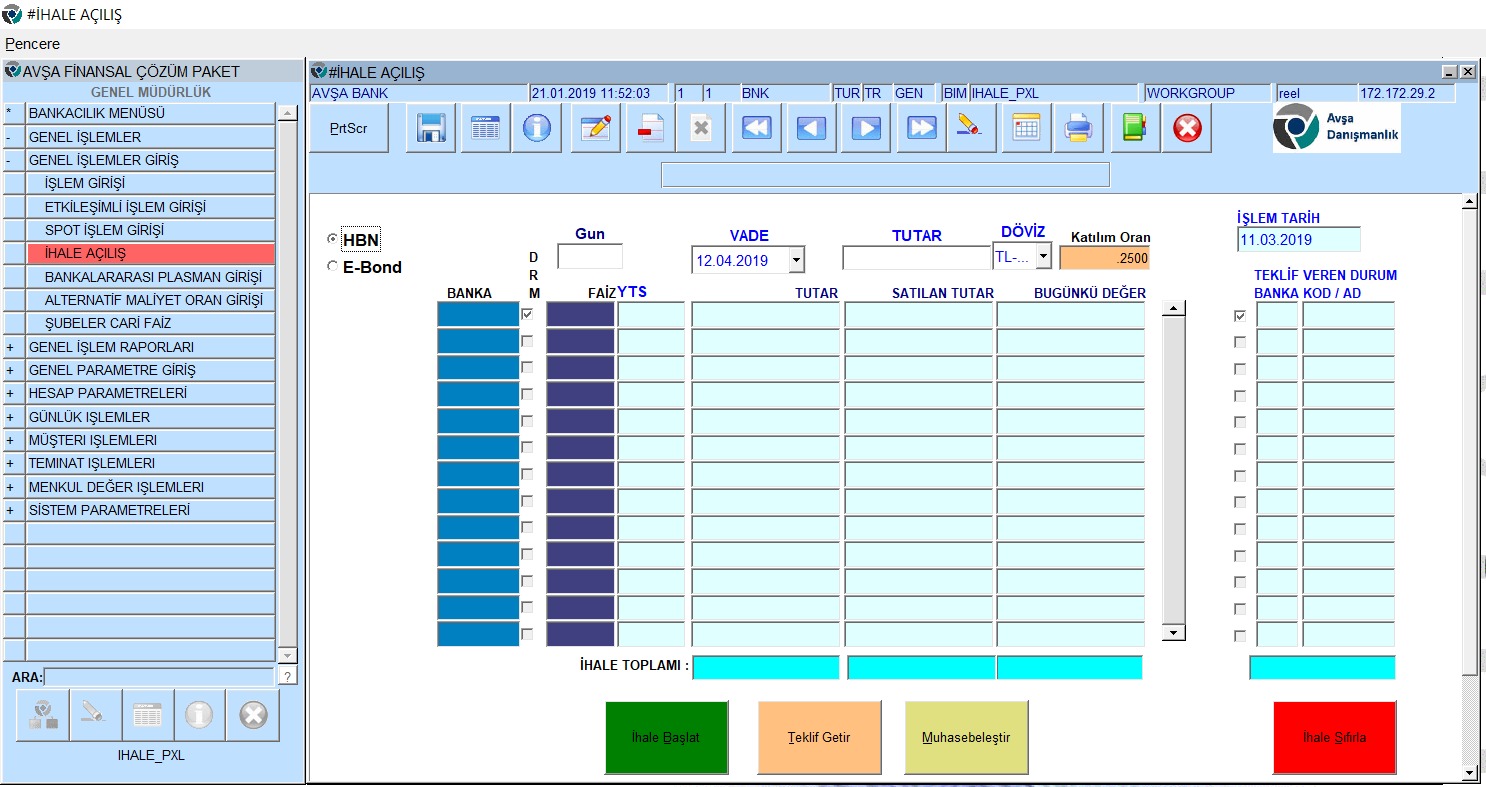This screenshot has width=1486, height=787.
Task: Select BANKALARARASI PLASMAN GİRİŞİ item
Action: pyautogui.click(x=150, y=277)
